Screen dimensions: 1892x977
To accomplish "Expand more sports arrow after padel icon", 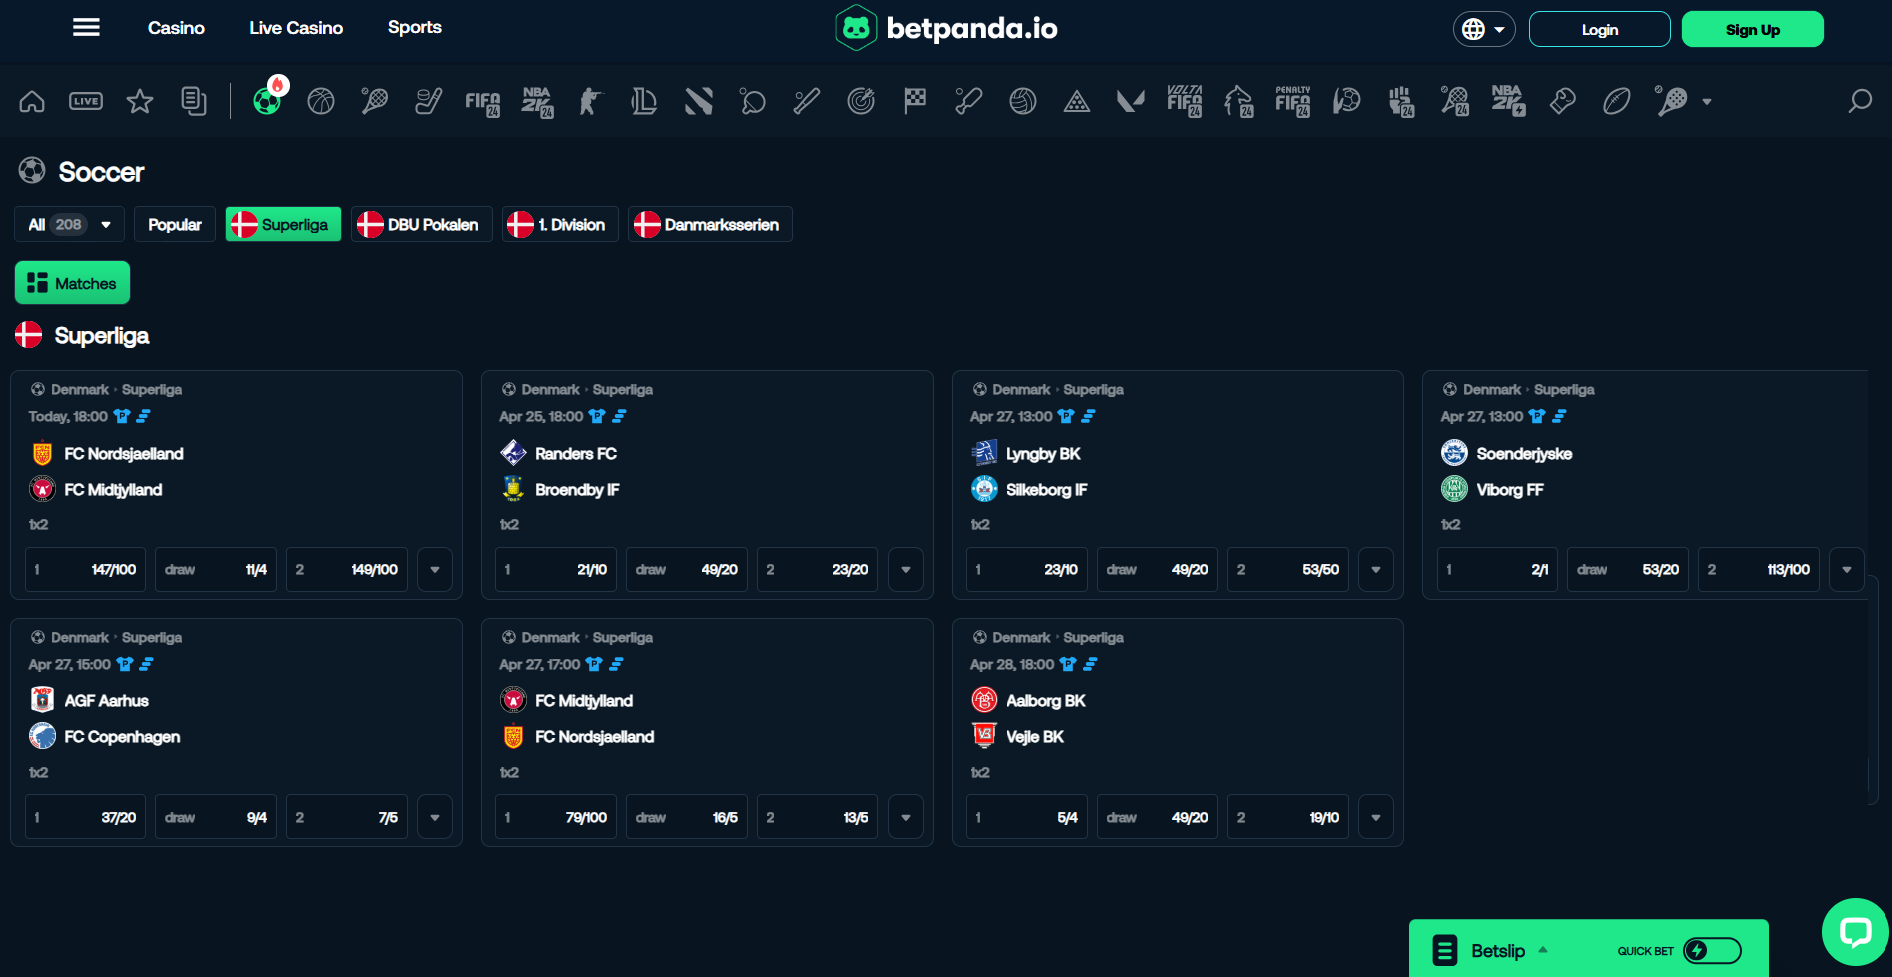I will (1707, 102).
